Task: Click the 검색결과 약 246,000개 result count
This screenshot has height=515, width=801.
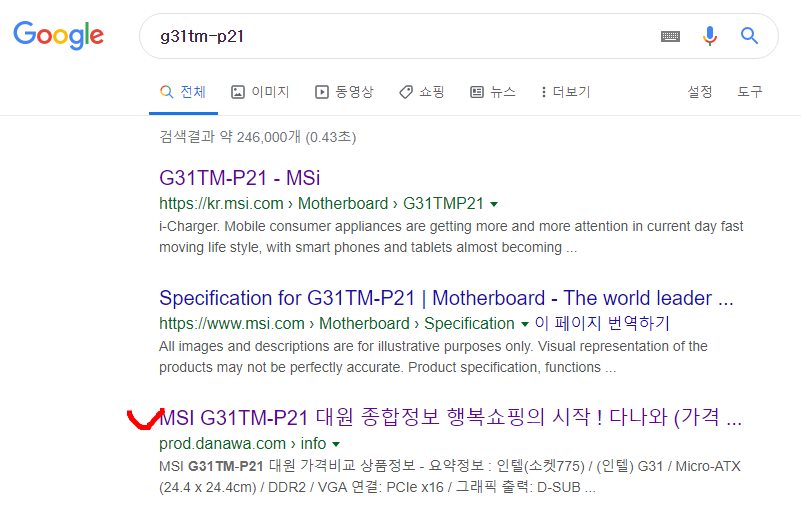Action: pos(257,136)
